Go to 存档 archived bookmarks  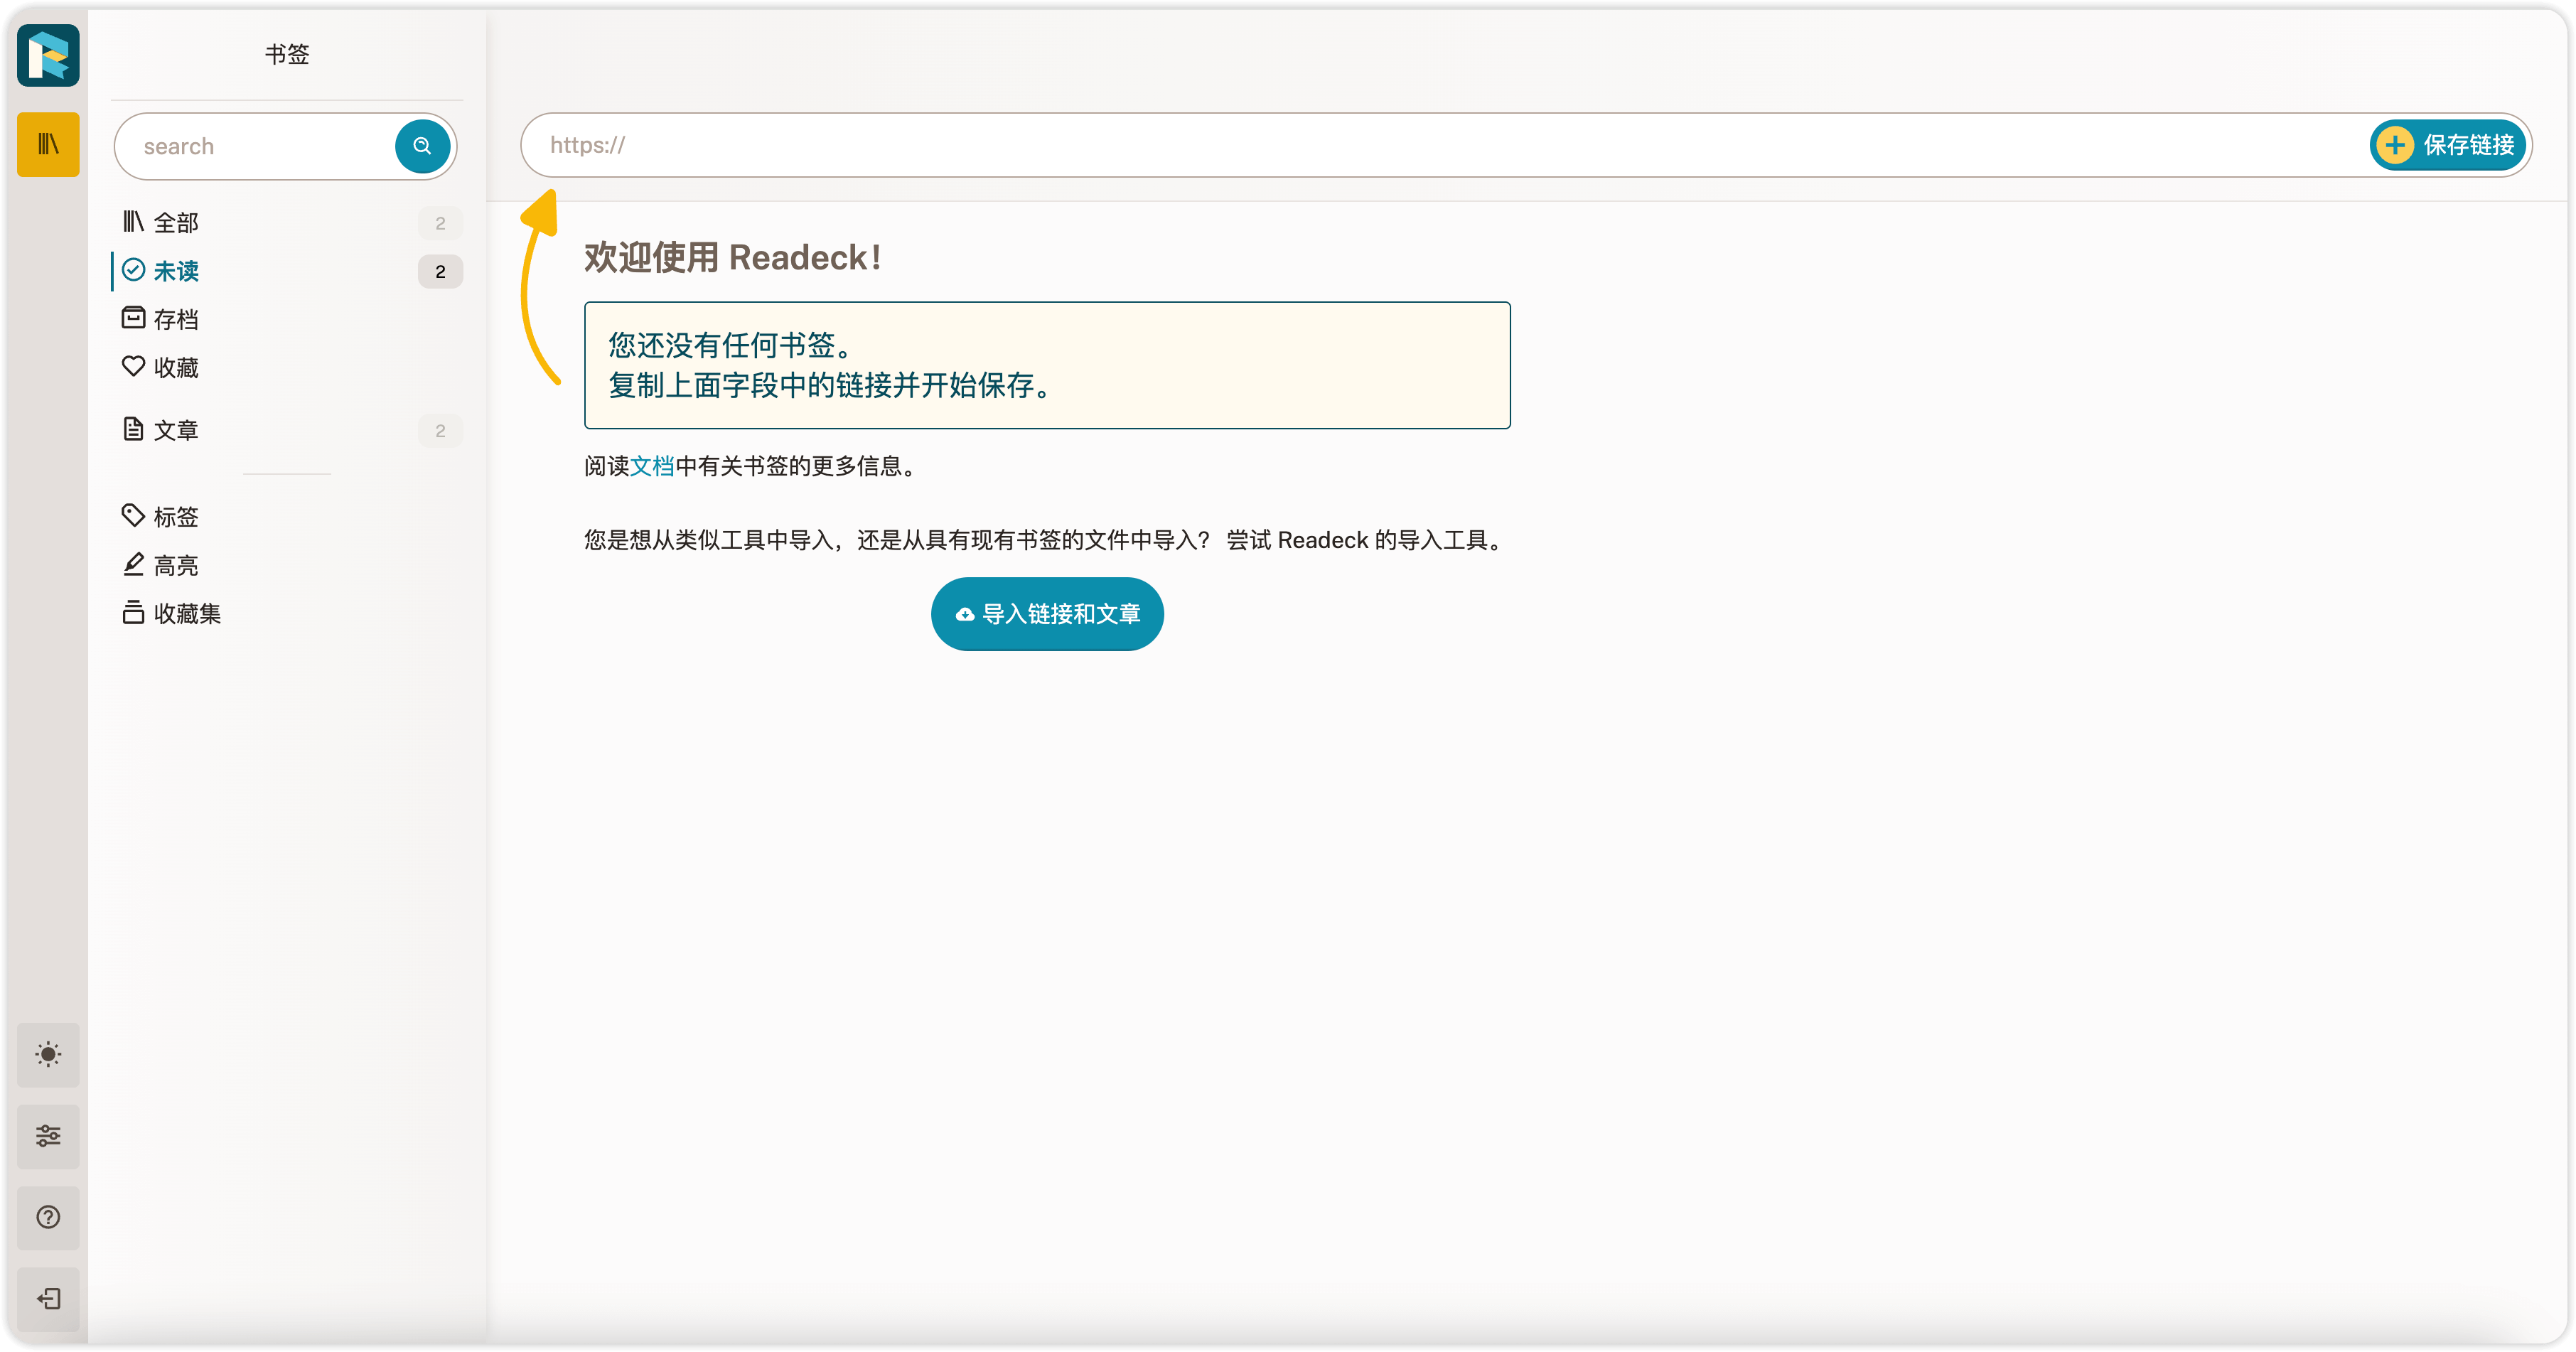tap(287, 319)
